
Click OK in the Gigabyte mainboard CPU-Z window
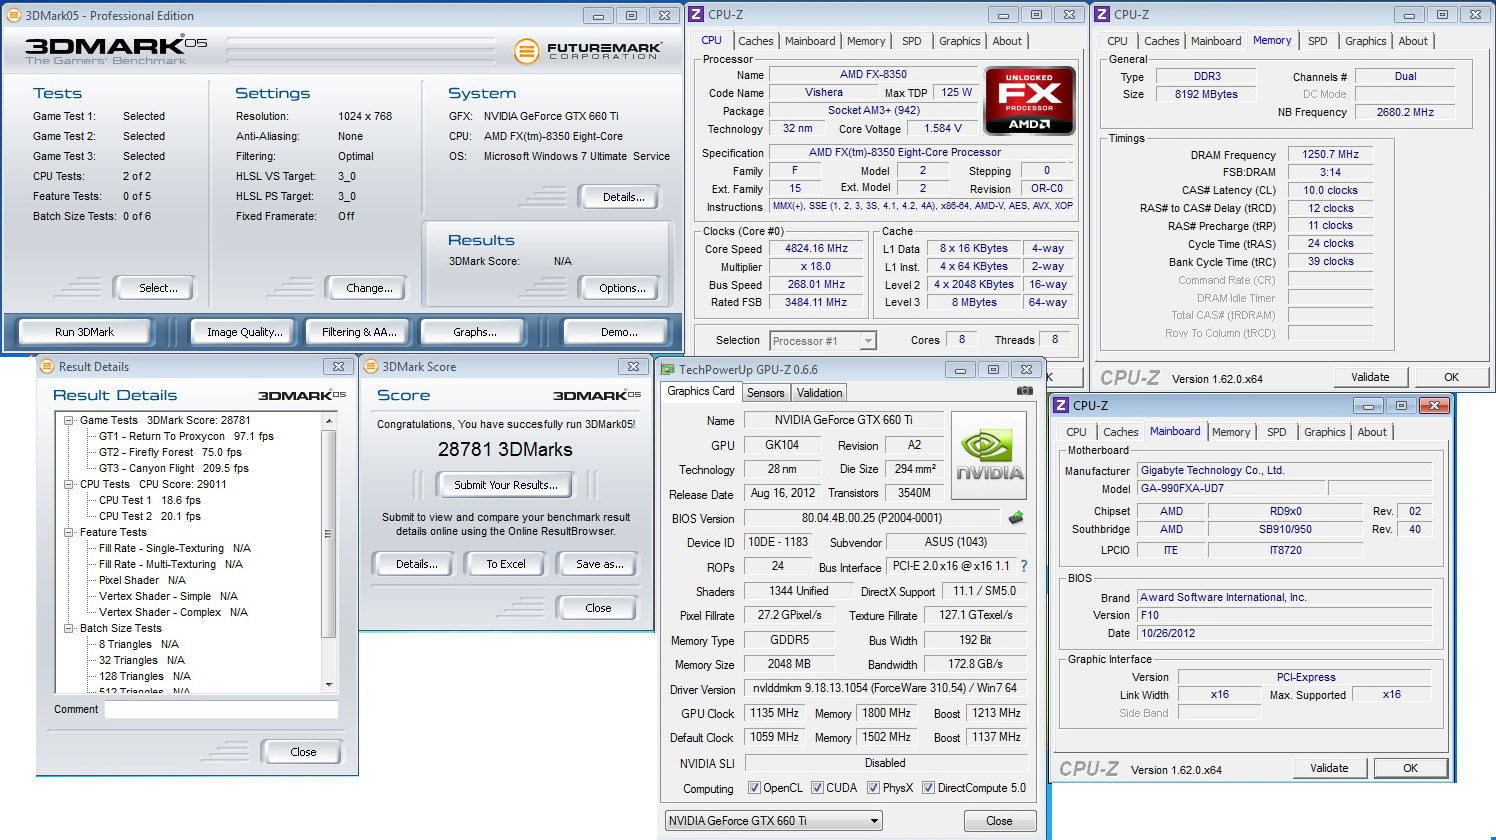click(x=1410, y=768)
